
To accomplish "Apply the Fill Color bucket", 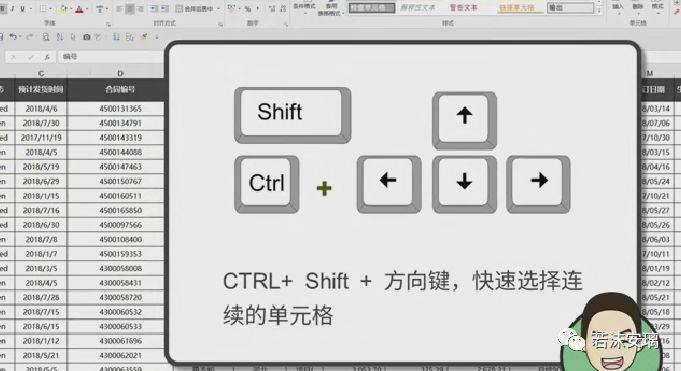I will pyautogui.click(x=63, y=9).
